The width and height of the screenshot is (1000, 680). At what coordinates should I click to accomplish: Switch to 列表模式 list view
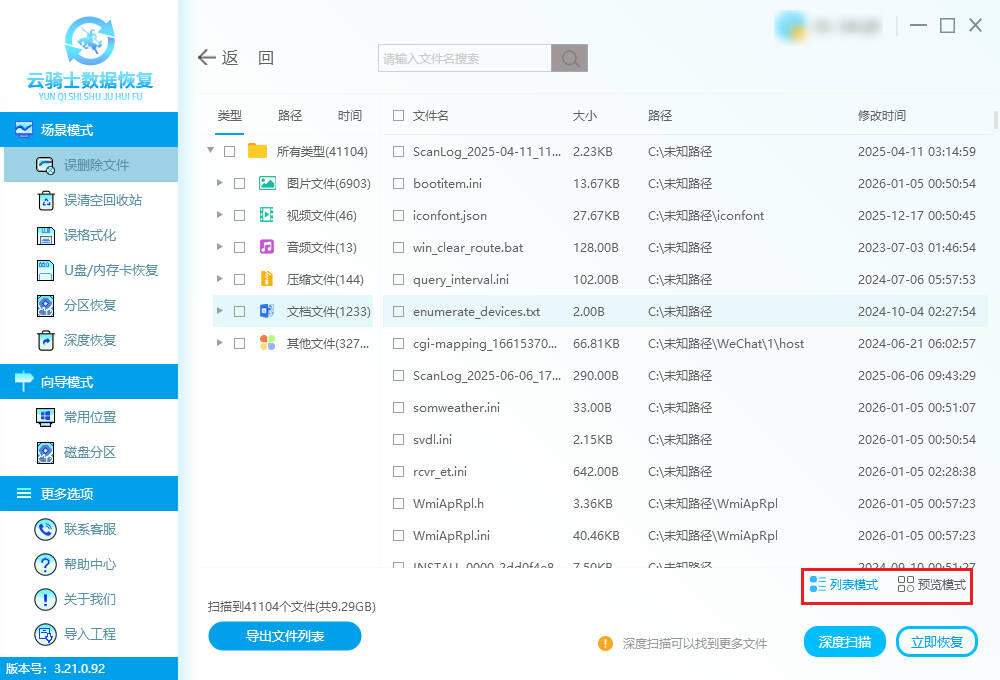844,584
